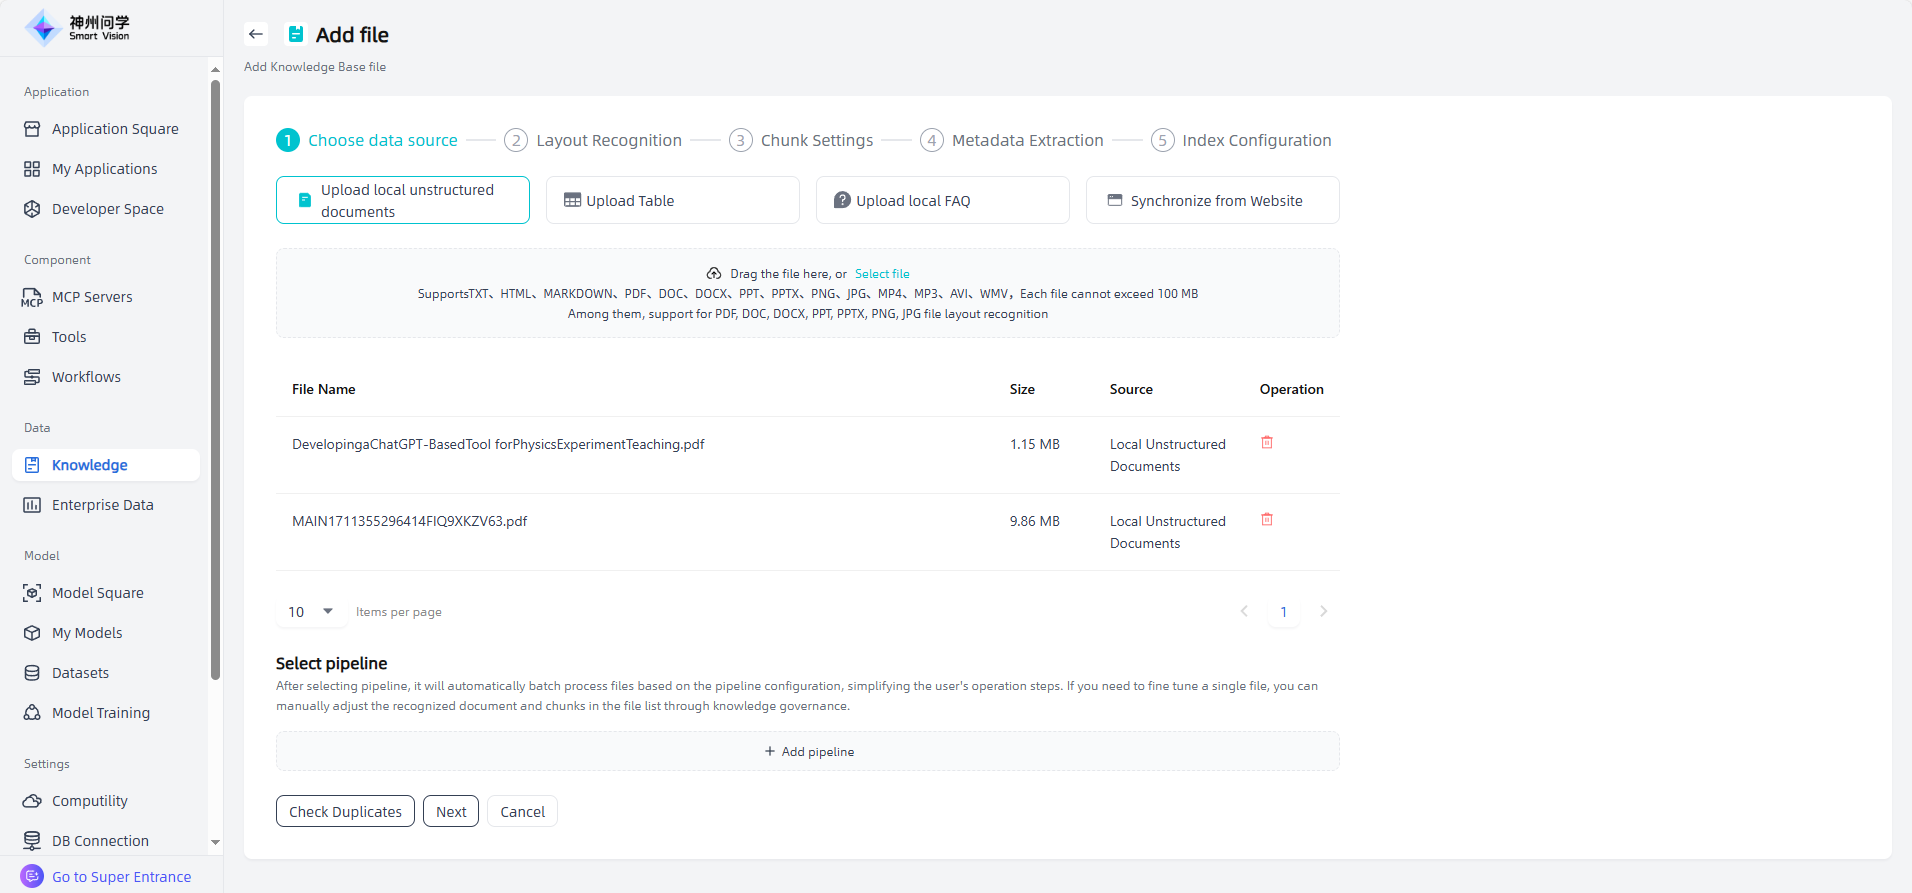Click the Select file link
This screenshot has width=1912, height=893.
(881, 274)
